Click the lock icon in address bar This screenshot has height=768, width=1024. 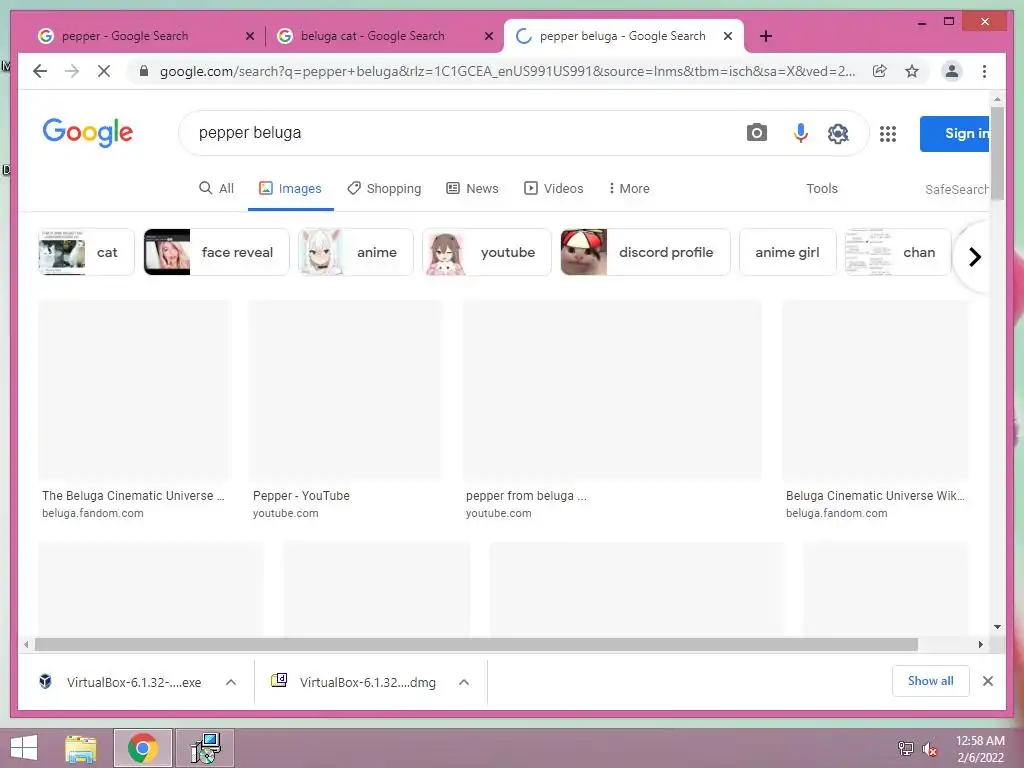(x=144, y=71)
